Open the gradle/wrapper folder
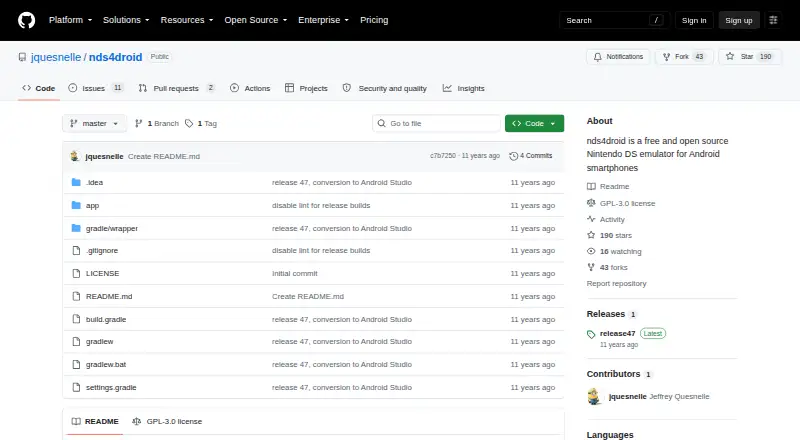 click(112, 228)
